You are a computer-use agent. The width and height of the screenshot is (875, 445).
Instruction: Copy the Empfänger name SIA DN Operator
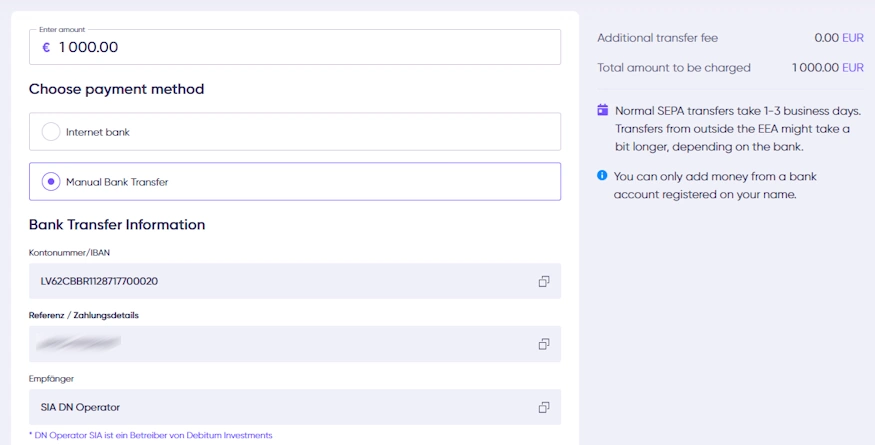coord(544,407)
